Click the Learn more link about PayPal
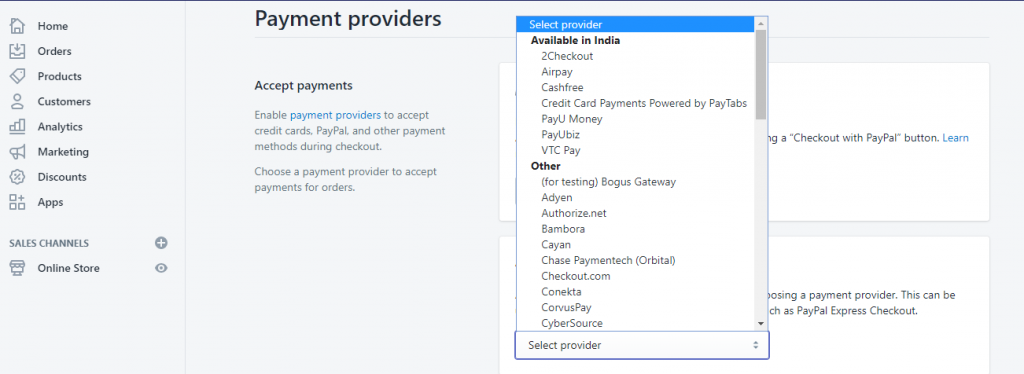 (x=955, y=138)
